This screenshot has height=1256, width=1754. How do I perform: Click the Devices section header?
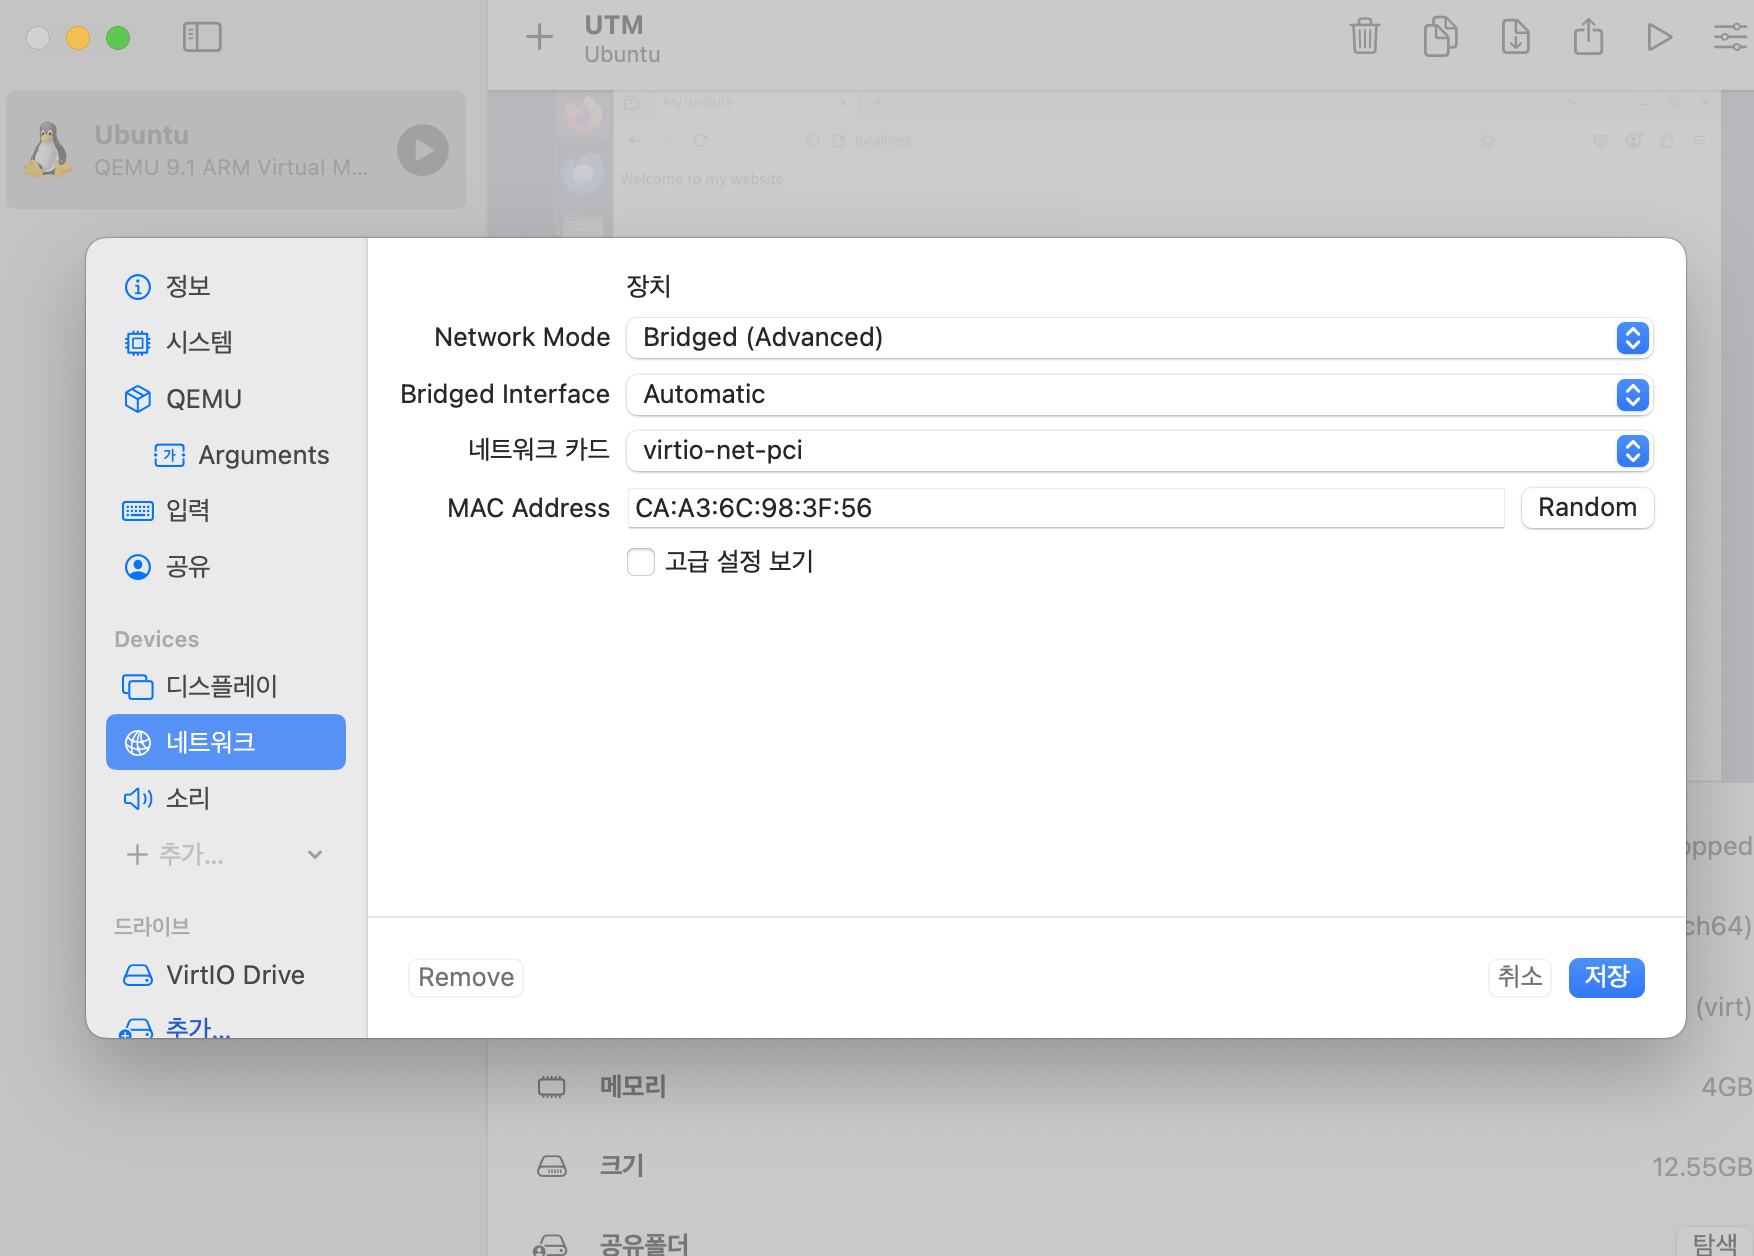tap(157, 639)
